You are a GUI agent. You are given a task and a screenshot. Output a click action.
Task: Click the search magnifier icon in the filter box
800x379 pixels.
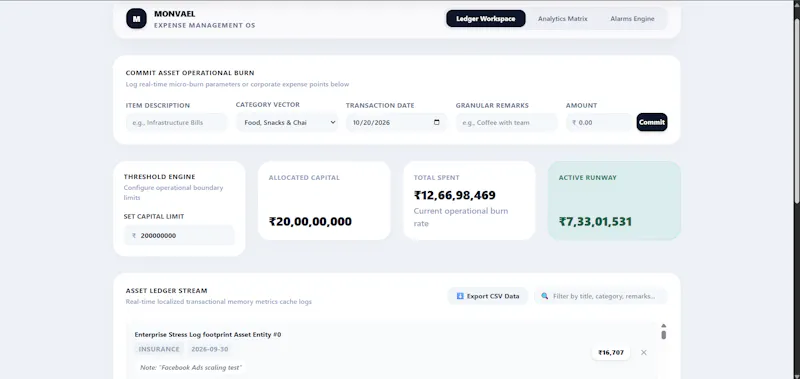(x=544, y=296)
